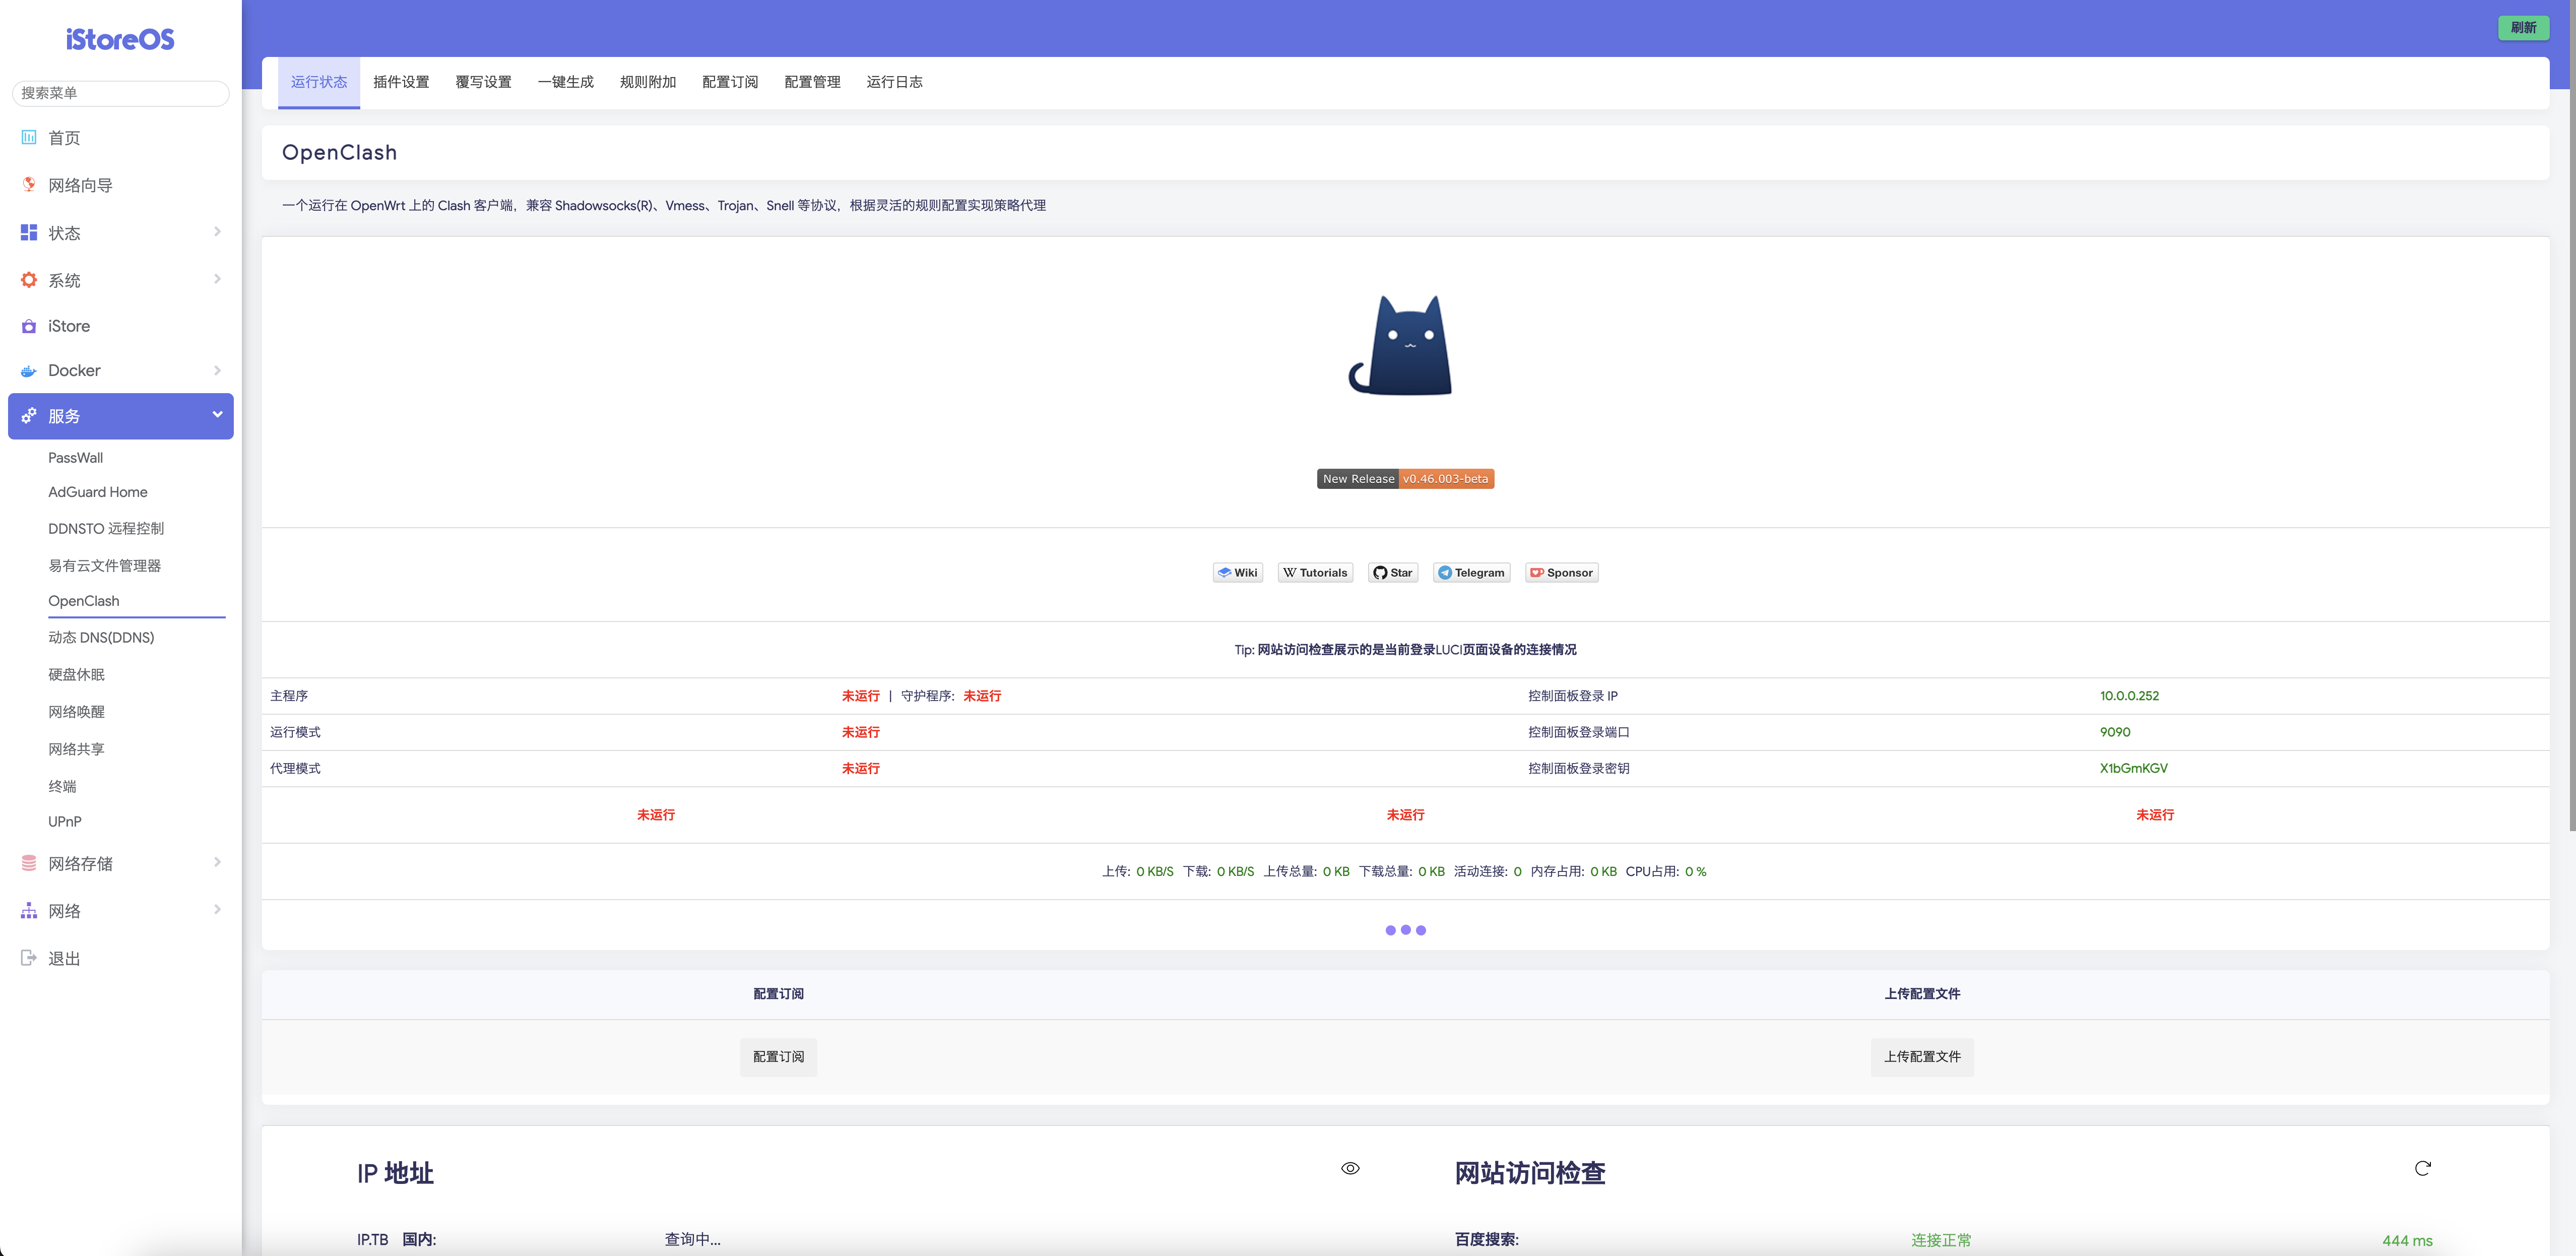Click the Wiki badge icon

1224,573
